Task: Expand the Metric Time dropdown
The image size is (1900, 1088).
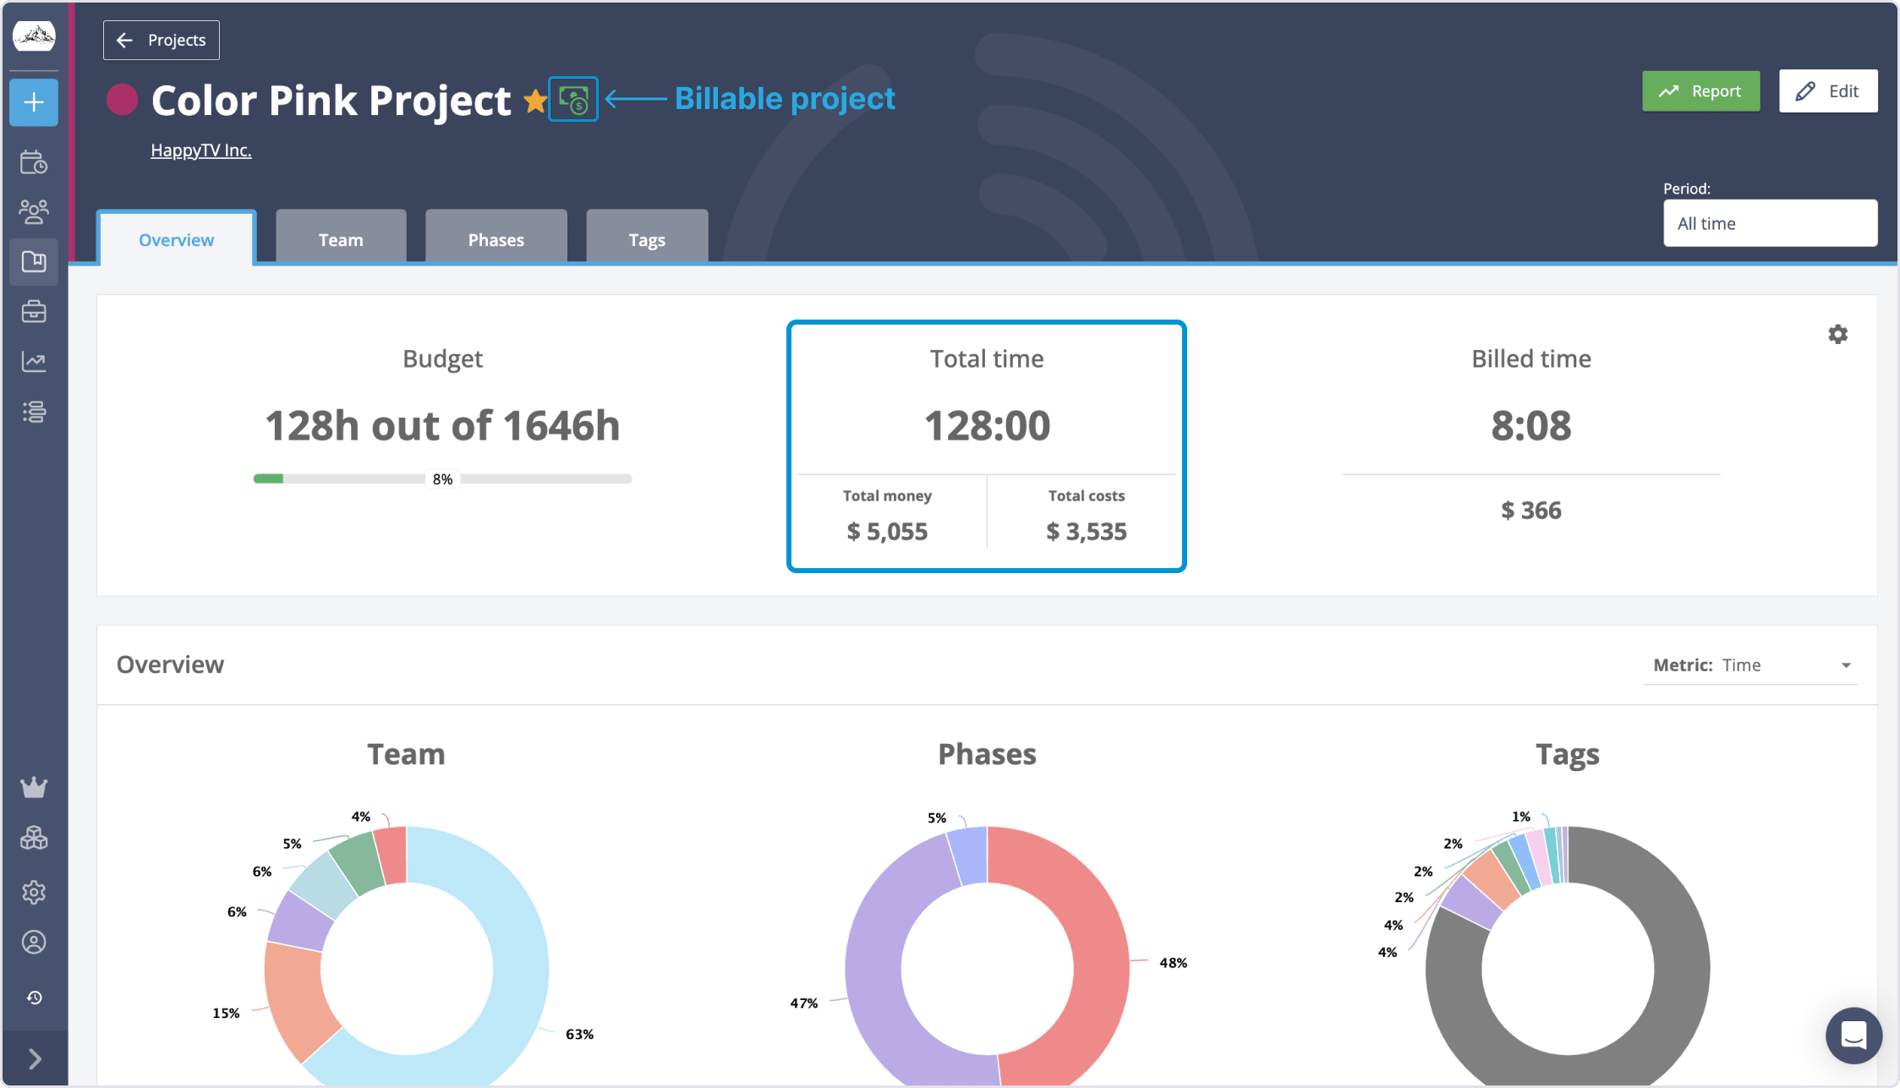Action: coord(1785,665)
